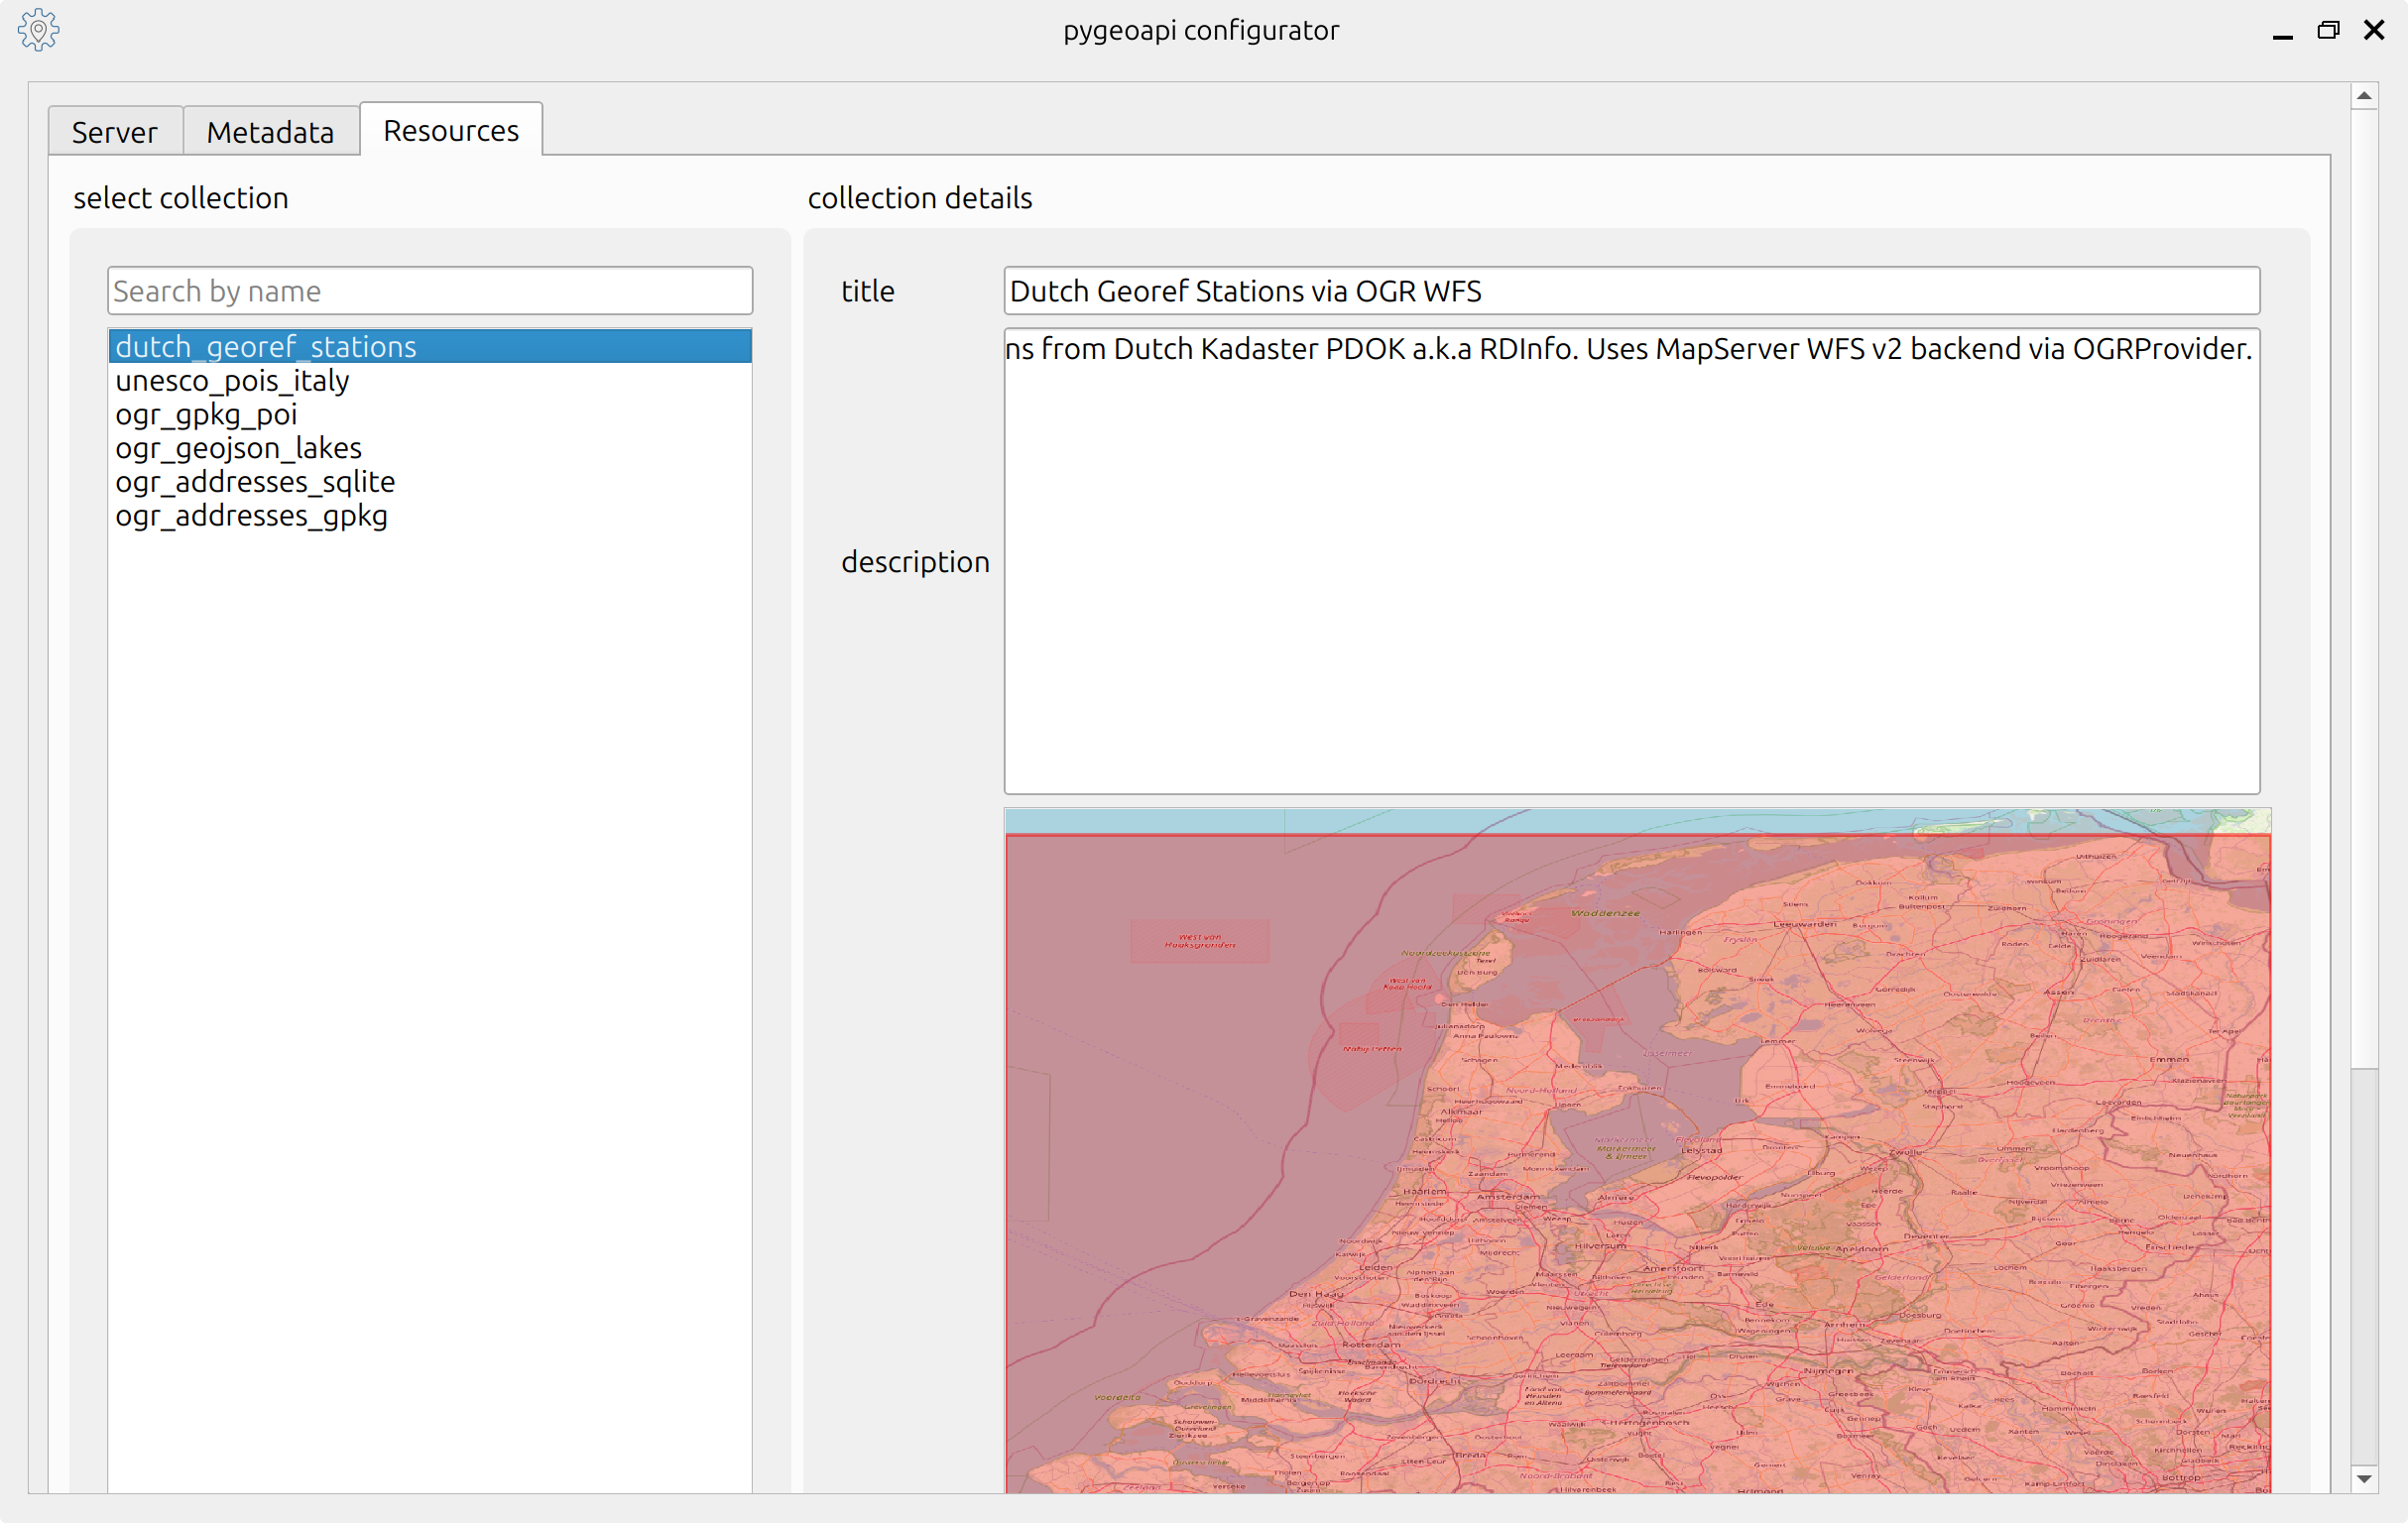Select unesco_pois_italy in collection list
This screenshot has height=1523, width=2408.
click(x=232, y=380)
